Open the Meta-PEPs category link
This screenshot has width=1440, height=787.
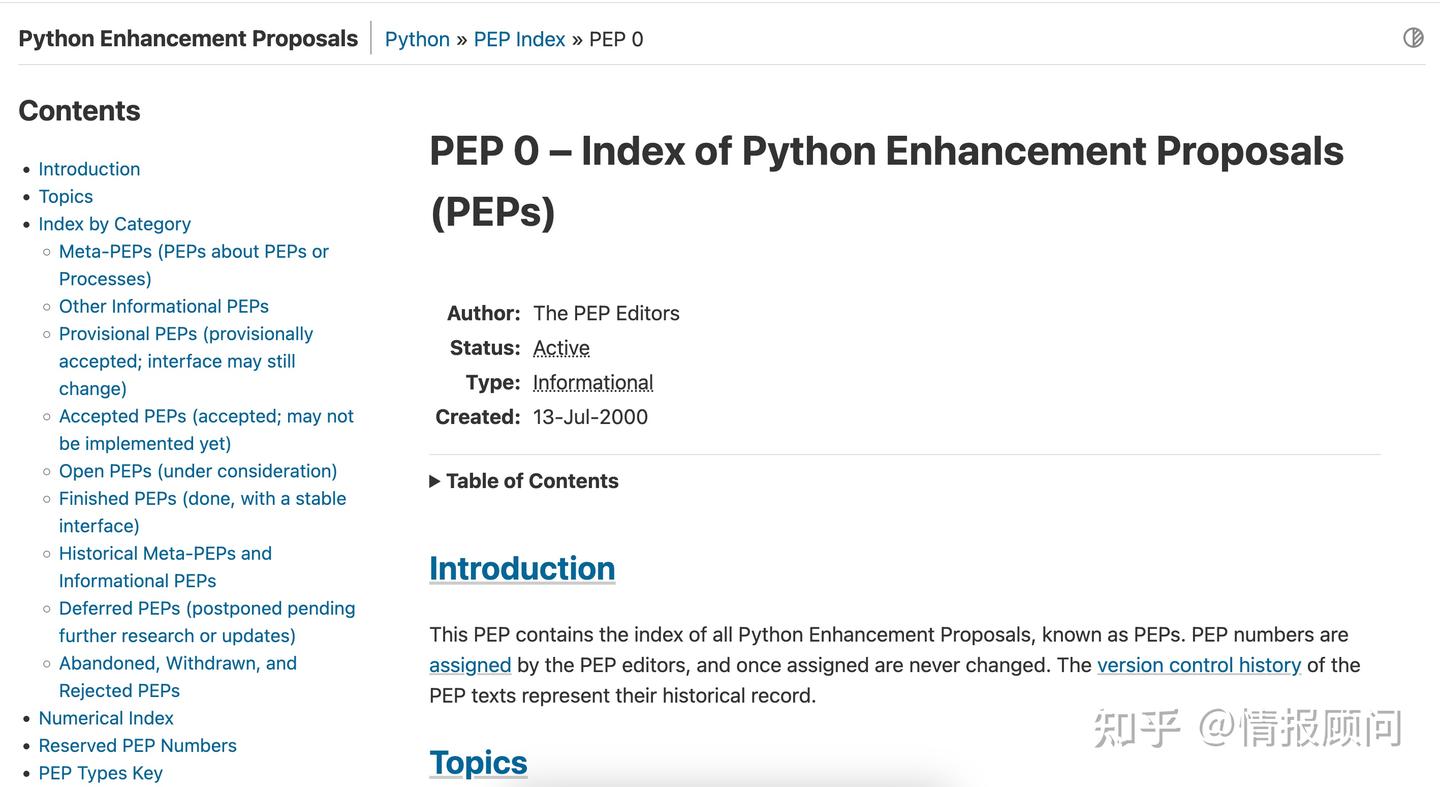tap(193, 251)
